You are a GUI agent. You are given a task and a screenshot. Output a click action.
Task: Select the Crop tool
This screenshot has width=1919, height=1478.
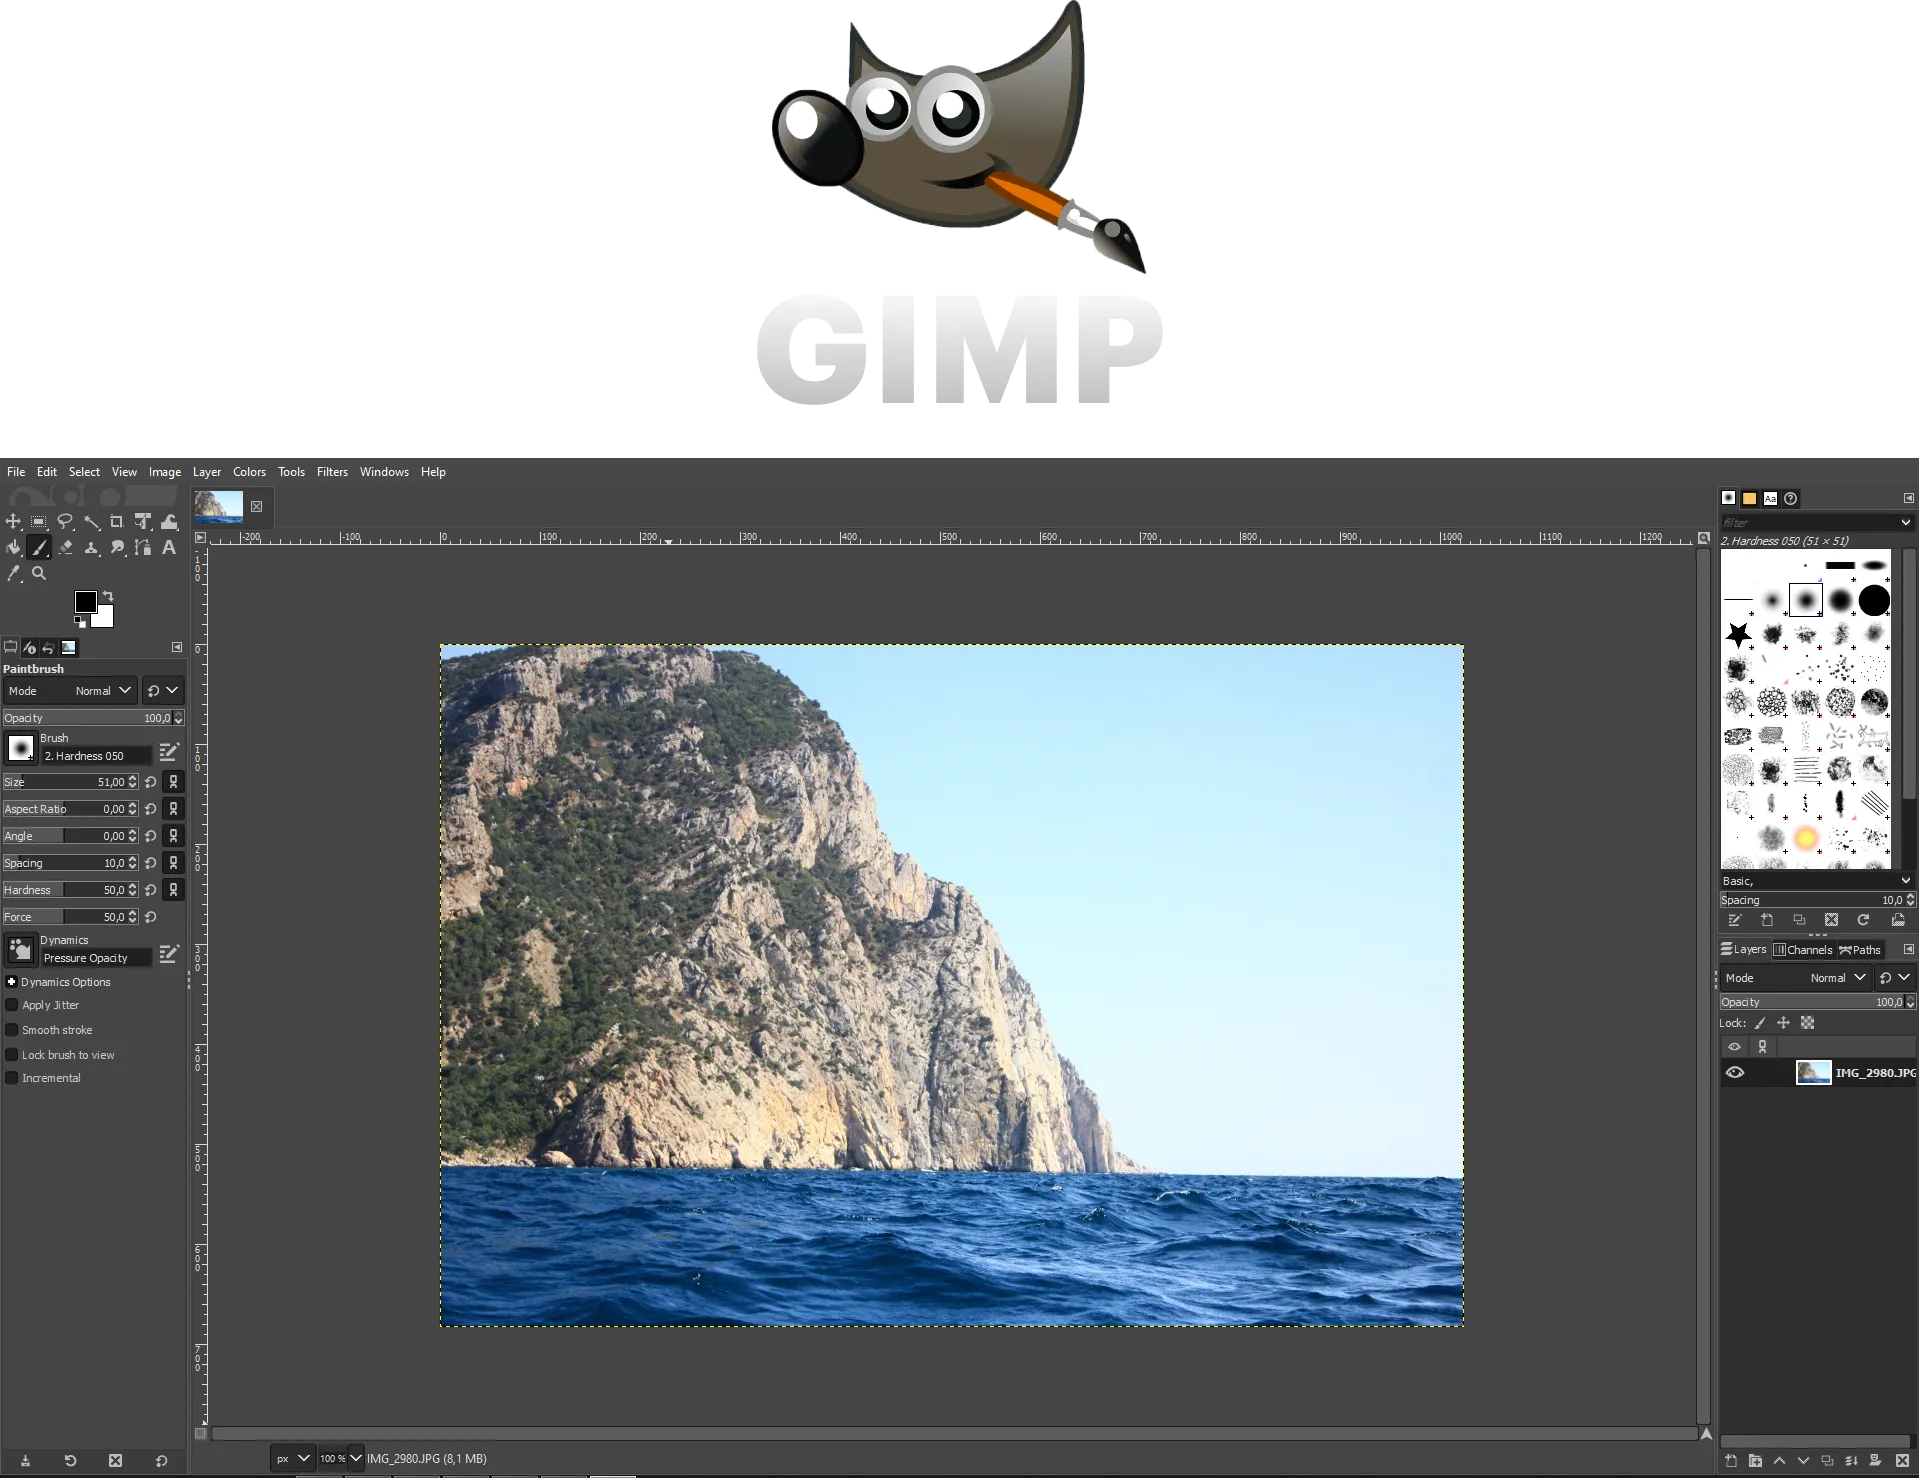117,521
